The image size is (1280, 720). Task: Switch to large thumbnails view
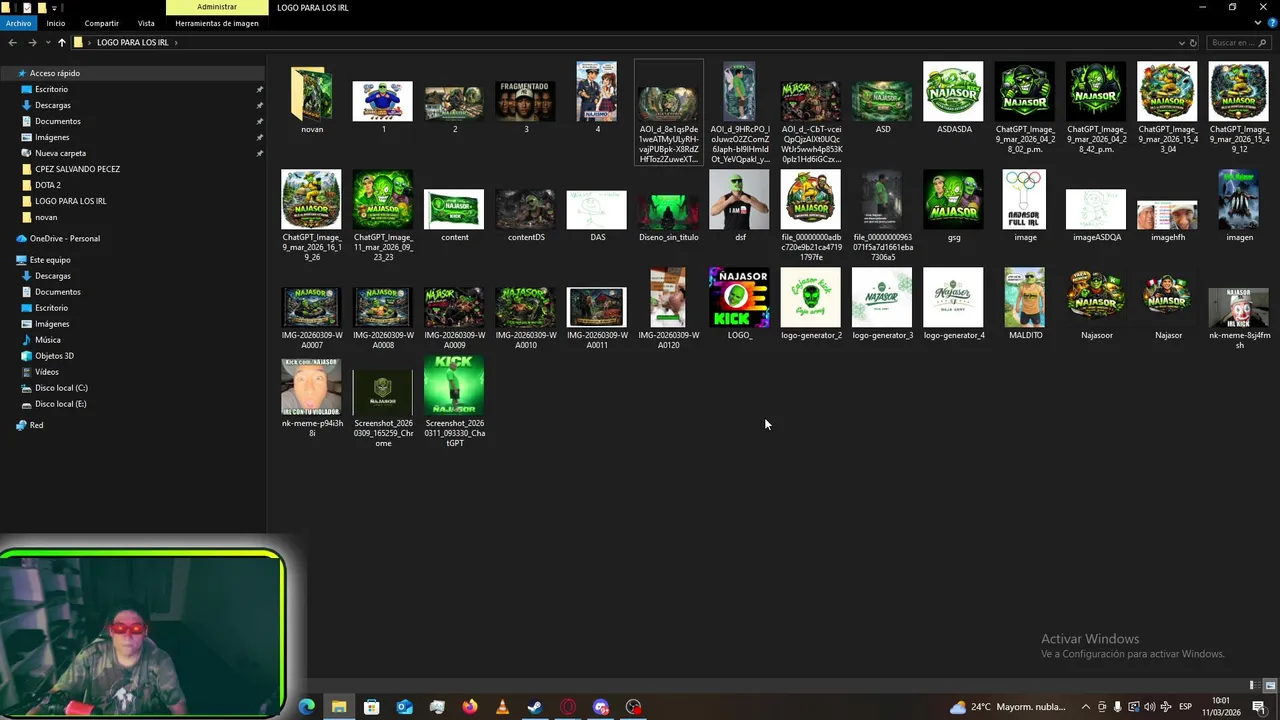coord(1270,686)
